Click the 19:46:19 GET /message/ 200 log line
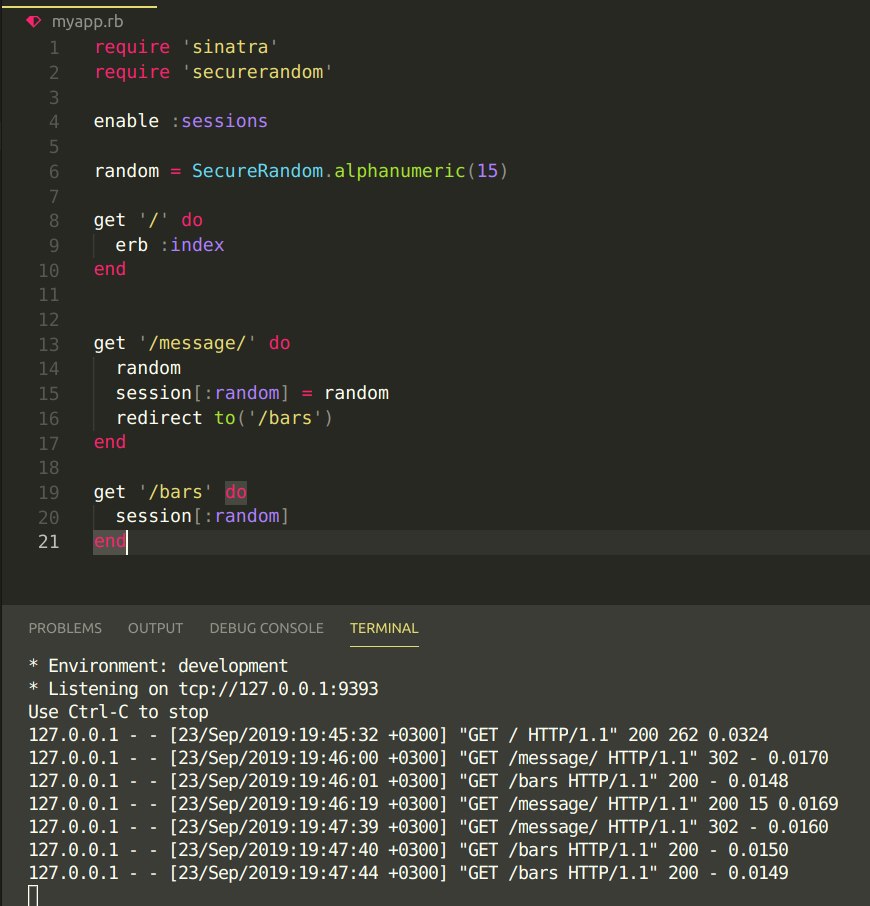Viewport: 870px width, 906px height. (x=433, y=804)
